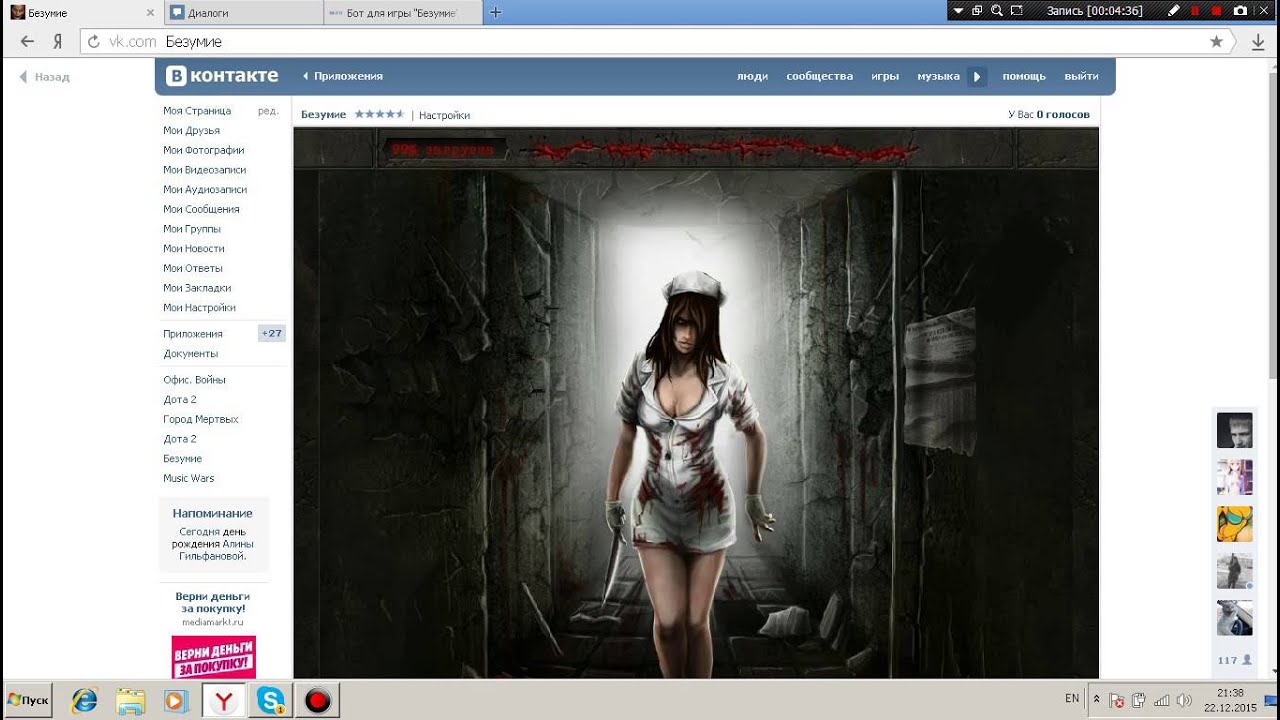Open Мои Группы in sidebar
The height and width of the screenshot is (720, 1280).
pyautogui.click(x=192, y=229)
